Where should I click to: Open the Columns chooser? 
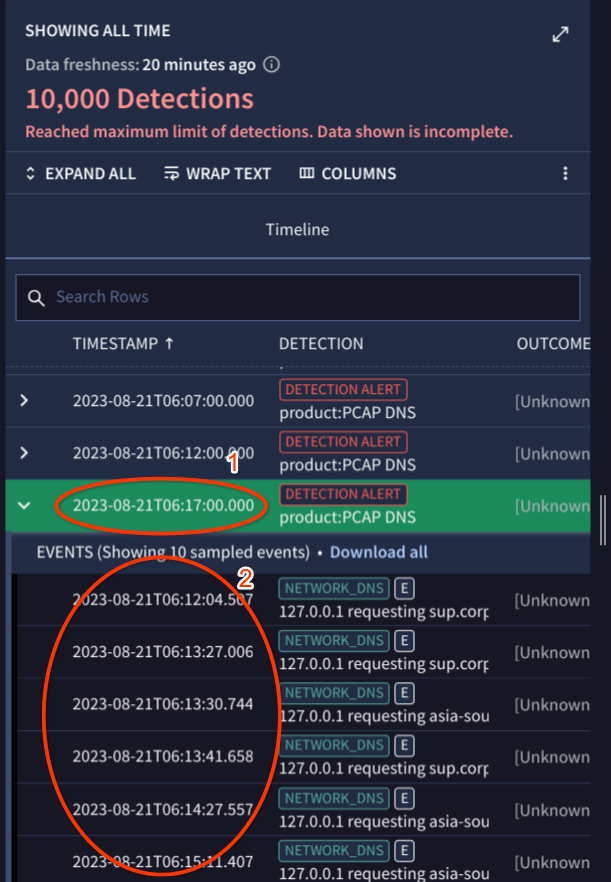pyautogui.click(x=348, y=174)
